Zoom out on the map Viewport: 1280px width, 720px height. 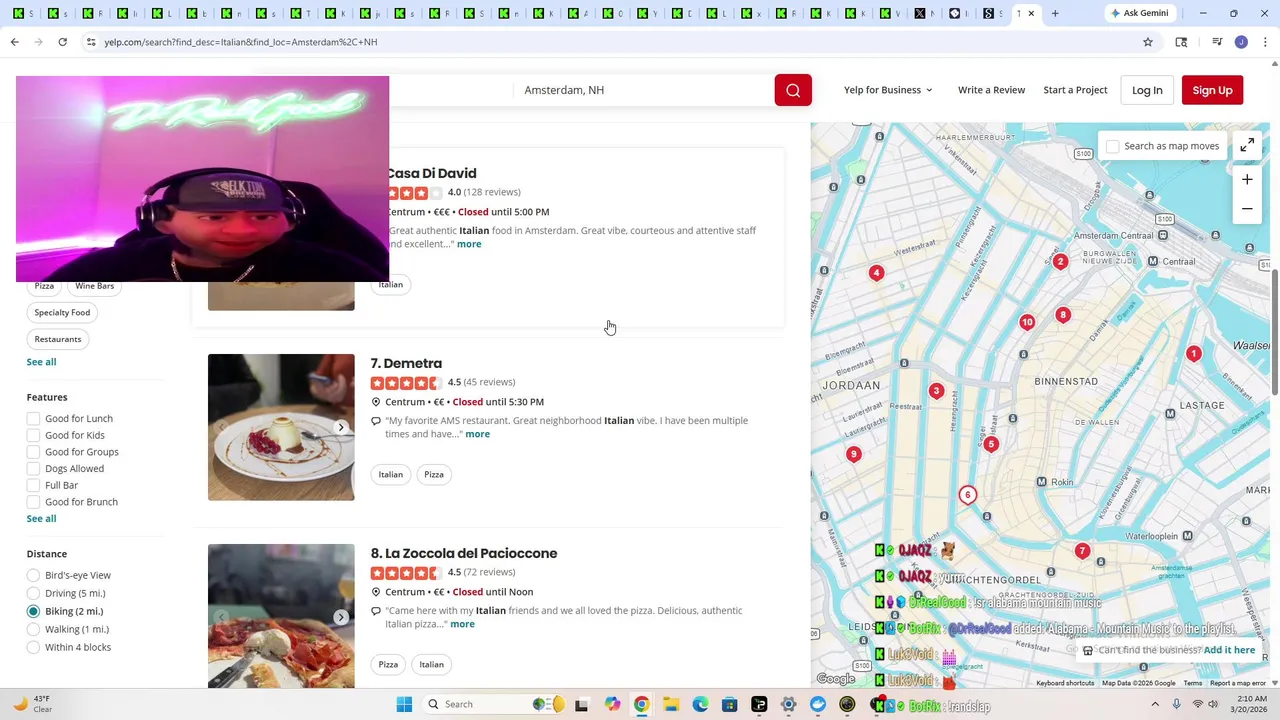pyautogui.click(x=1247, y=209)
